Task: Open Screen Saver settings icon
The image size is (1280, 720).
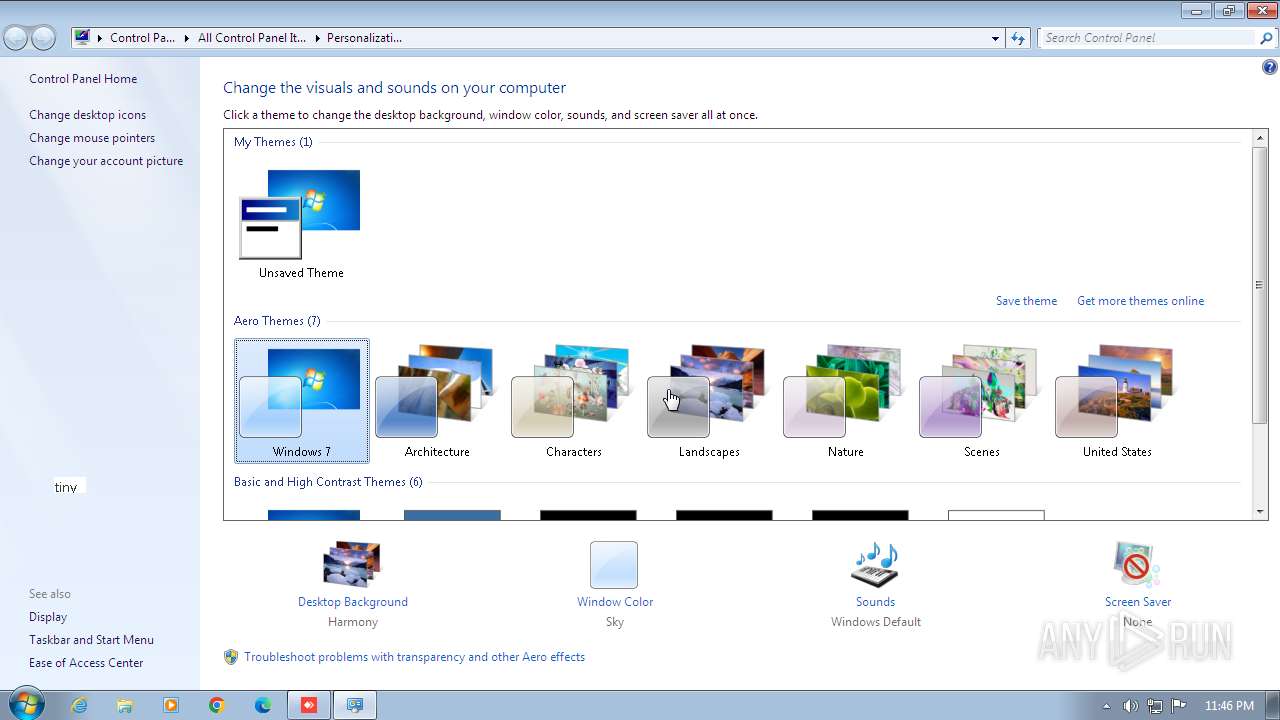Action: [x=1137, y=565]
